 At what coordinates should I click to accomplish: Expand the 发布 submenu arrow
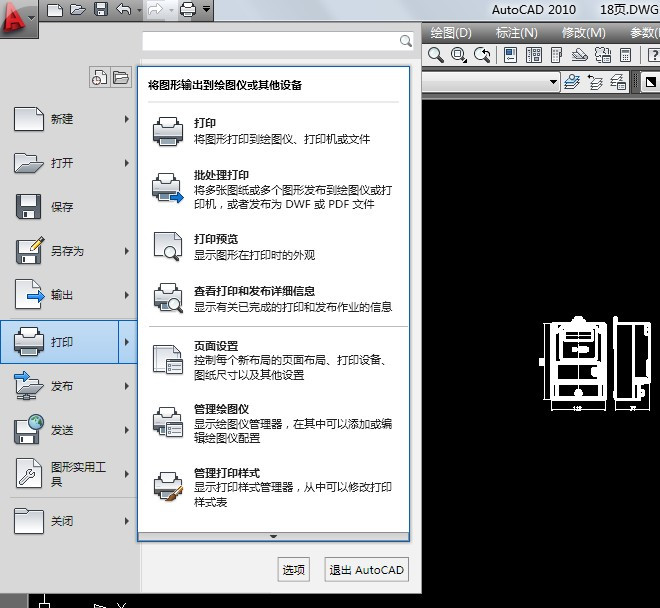(127, 386)
